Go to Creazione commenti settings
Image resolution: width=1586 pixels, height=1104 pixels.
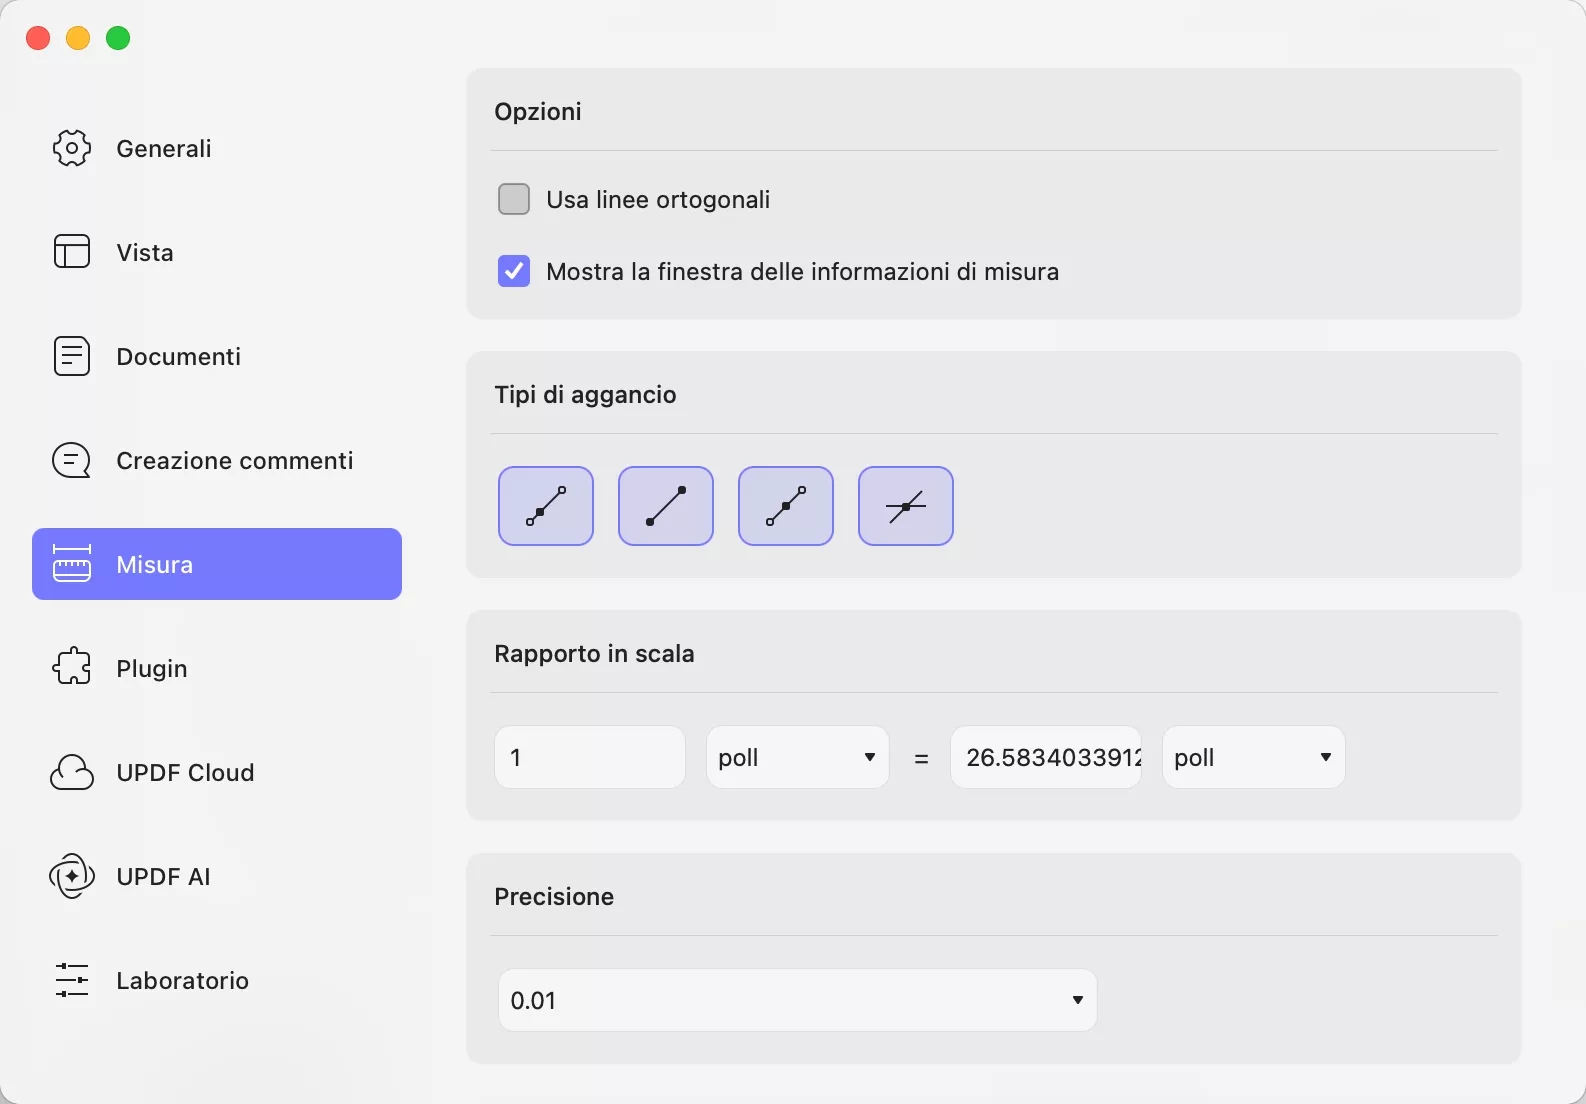pyautogui.click(x=234, y=460)
